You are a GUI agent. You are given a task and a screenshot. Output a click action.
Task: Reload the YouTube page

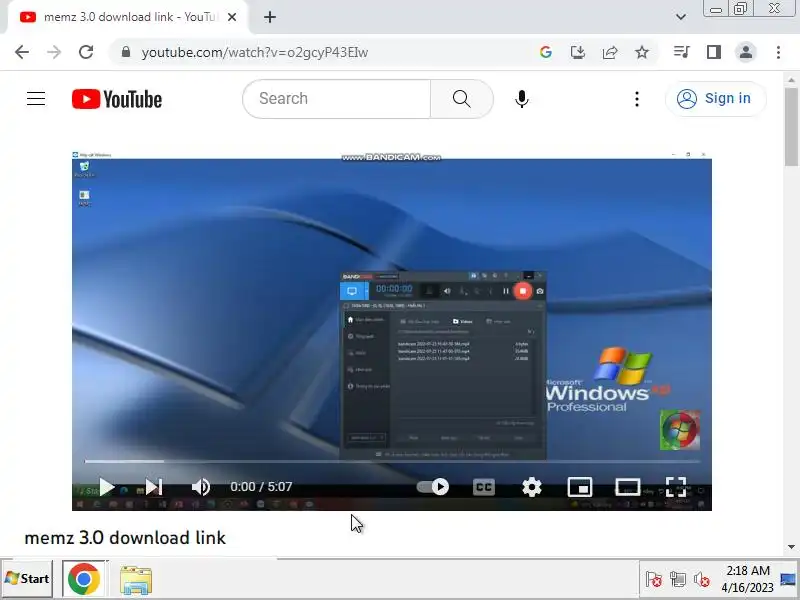click(86, 52)
